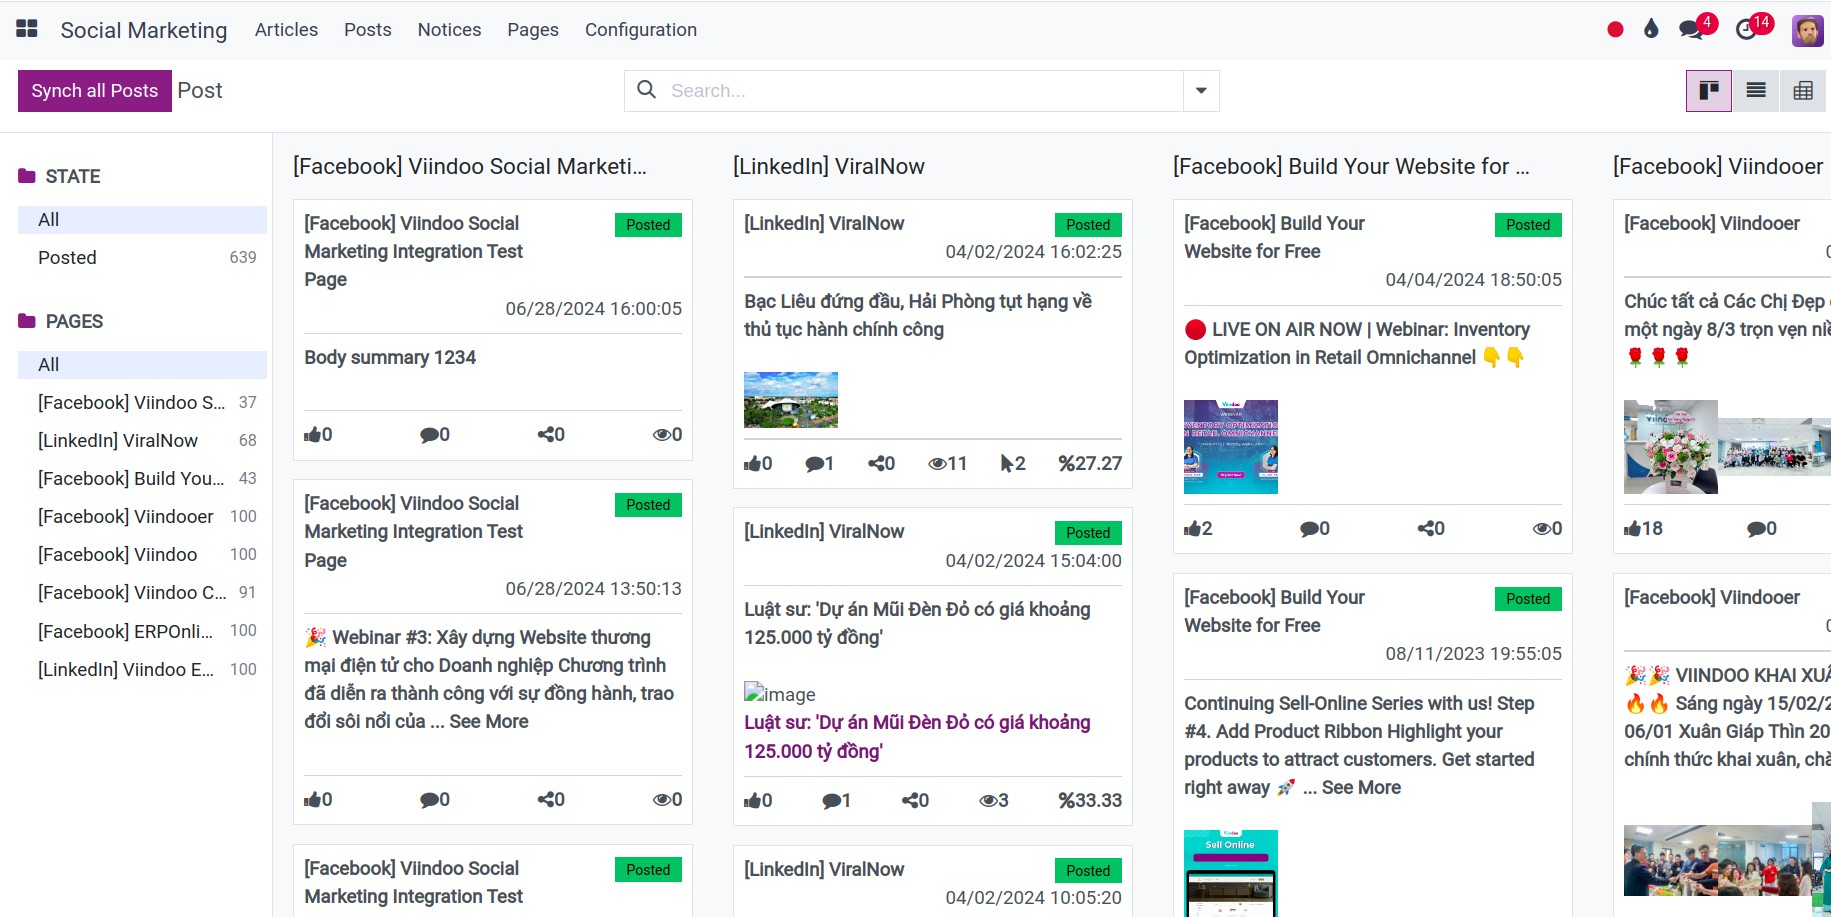The width and height of the screenshot is (1831, 917).
Task: Select All under STATE filter
Action: pos(142,220)
